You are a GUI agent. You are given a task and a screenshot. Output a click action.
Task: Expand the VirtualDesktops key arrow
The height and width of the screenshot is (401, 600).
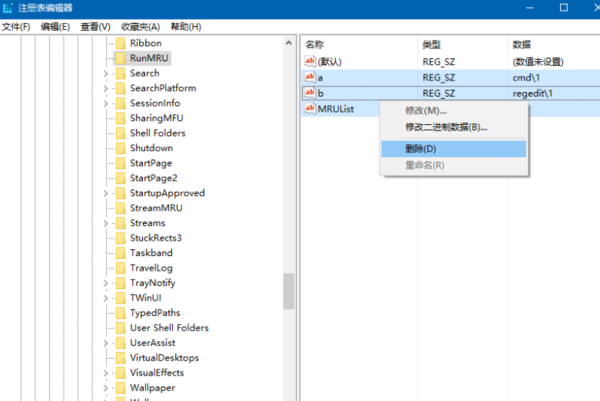pos(106,357)
